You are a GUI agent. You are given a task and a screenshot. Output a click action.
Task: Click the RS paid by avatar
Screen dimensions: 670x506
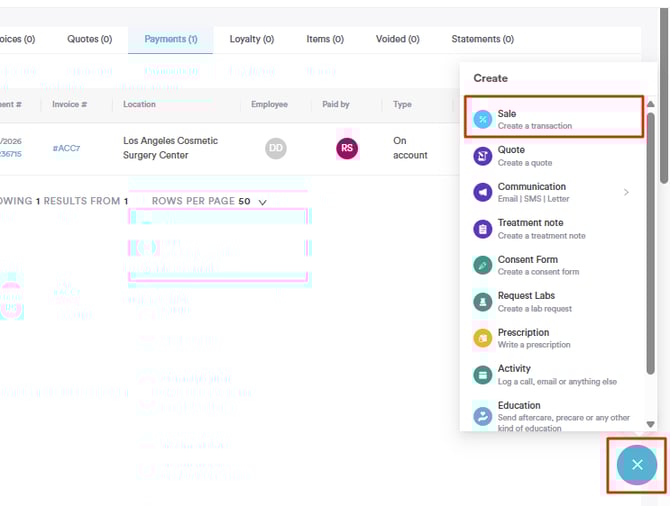point(347,148)
